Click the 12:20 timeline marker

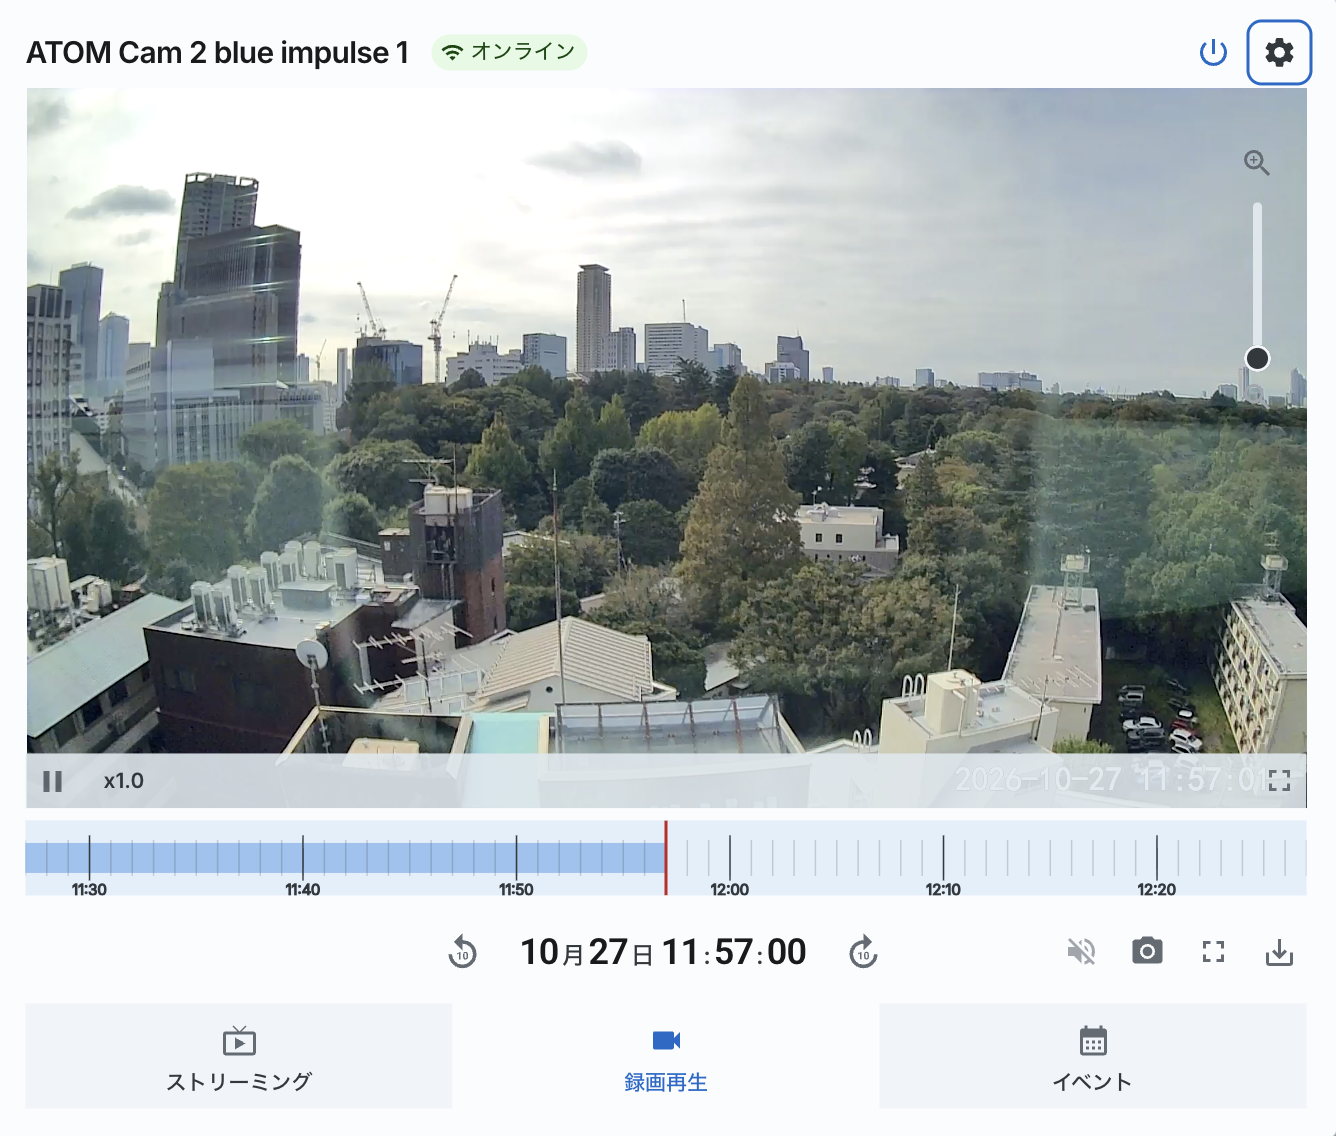coord(1157,889)
